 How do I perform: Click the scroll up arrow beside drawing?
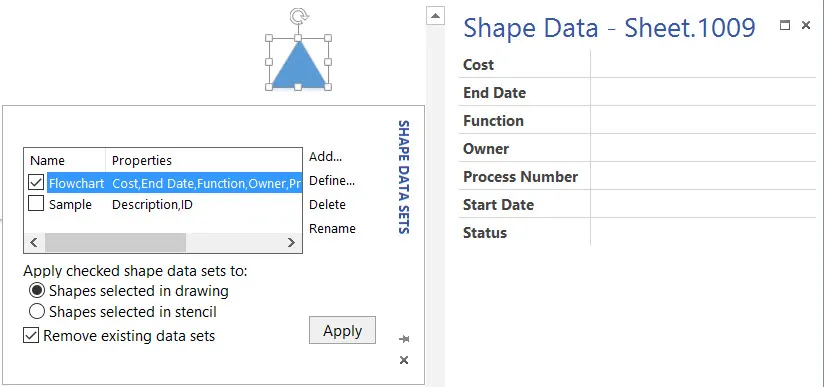click(435, 16)
